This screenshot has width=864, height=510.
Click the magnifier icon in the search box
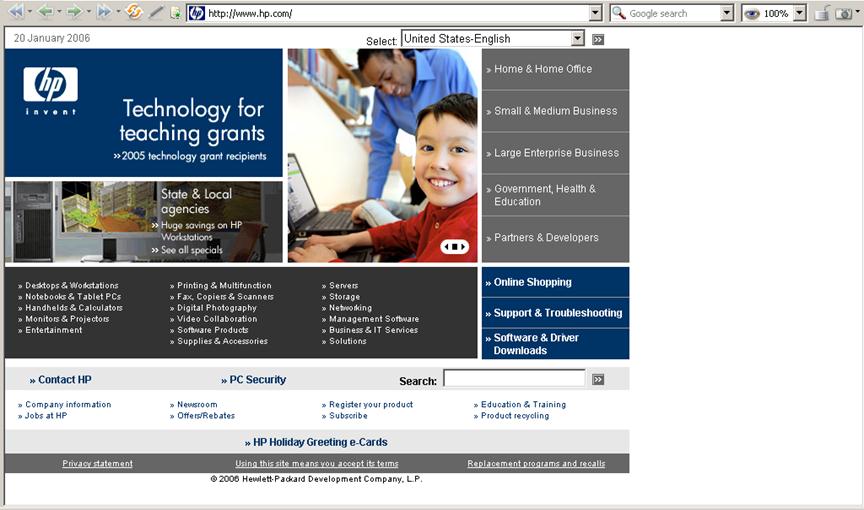point(619,13)
